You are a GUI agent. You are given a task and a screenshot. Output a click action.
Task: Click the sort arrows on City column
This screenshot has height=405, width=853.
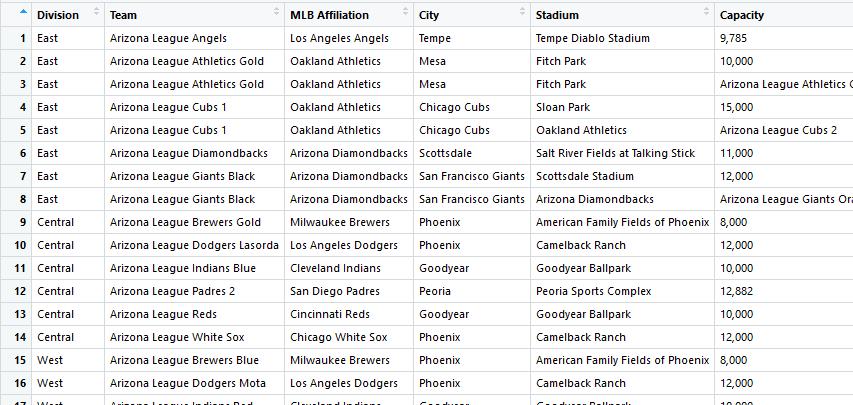coord(522,12)
